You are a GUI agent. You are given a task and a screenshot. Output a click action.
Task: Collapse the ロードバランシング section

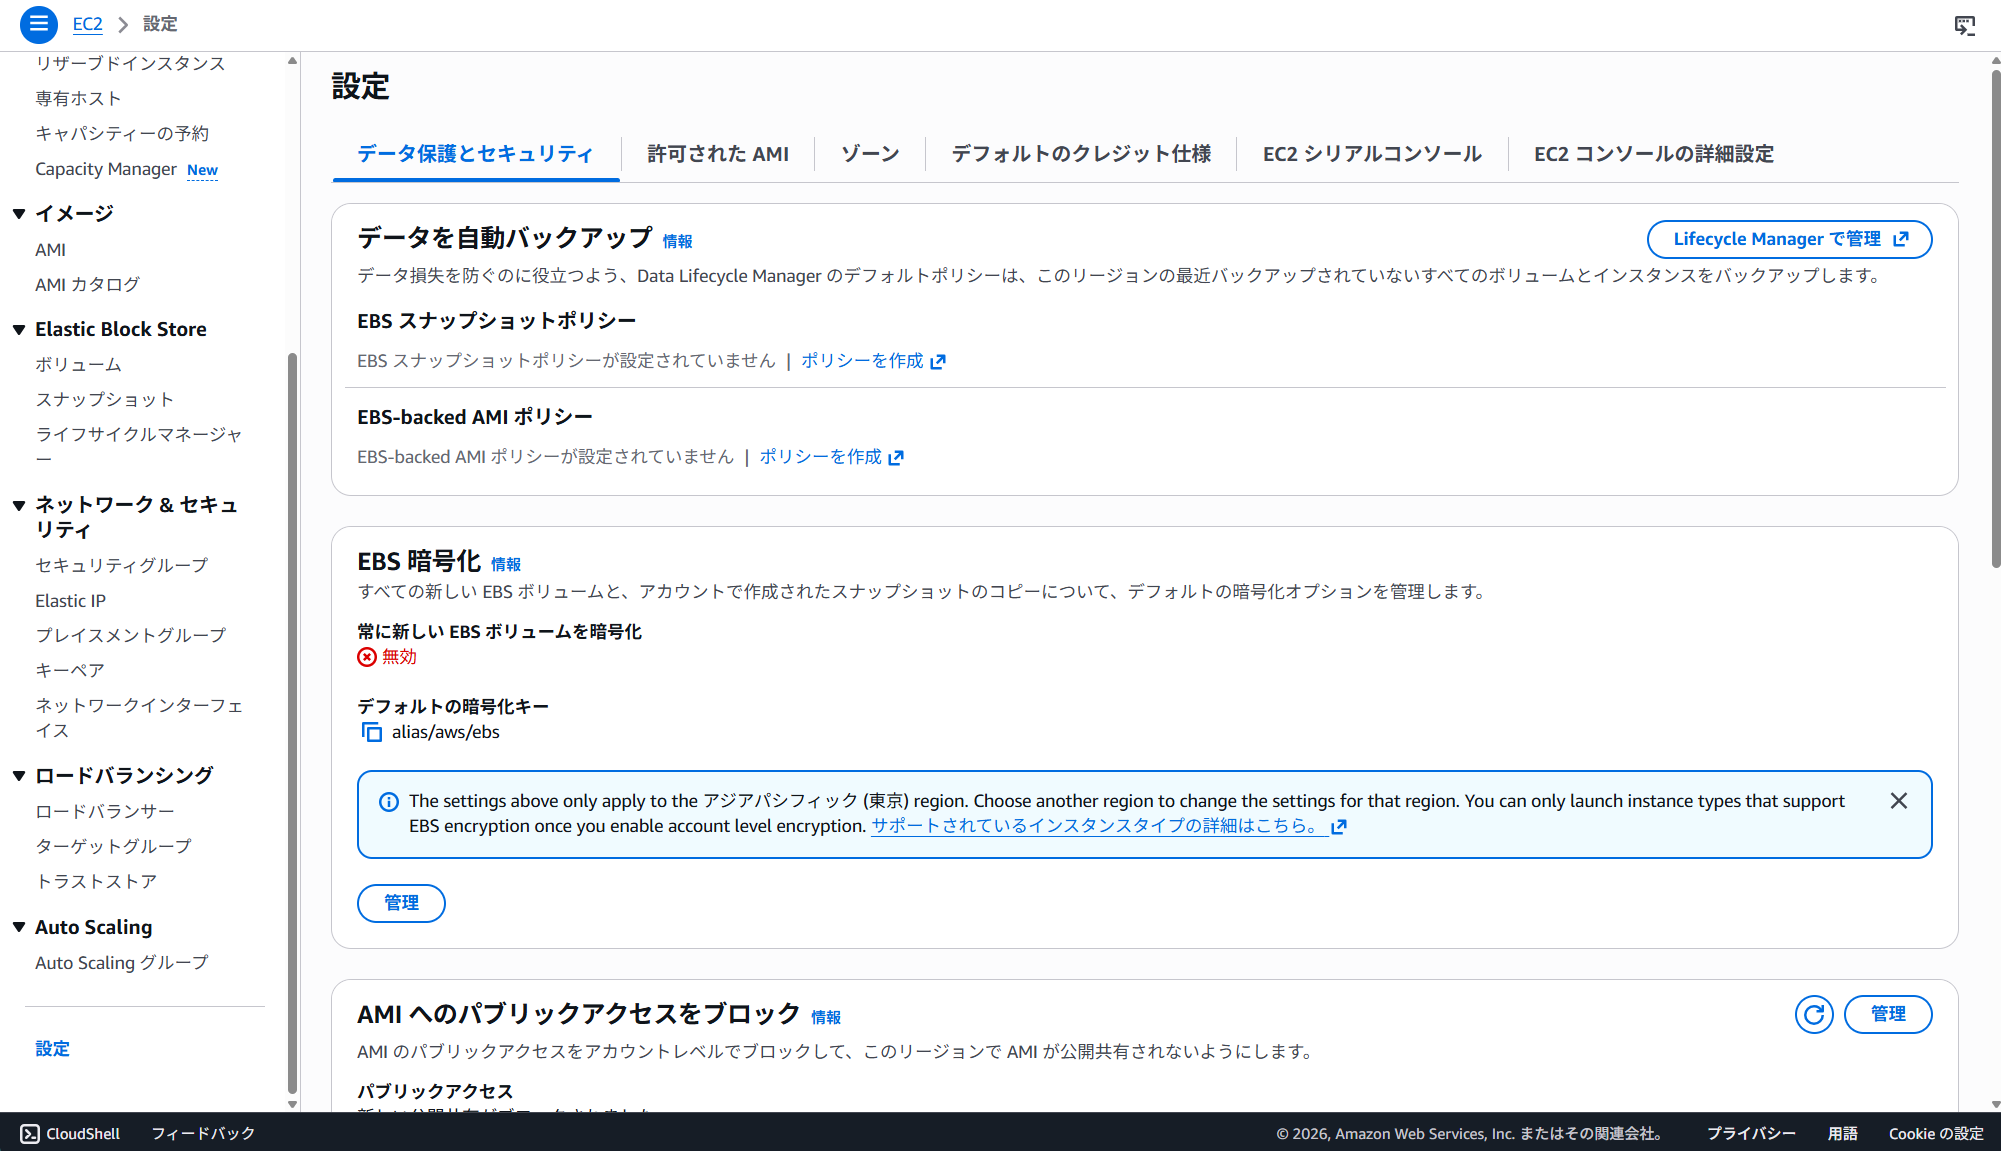[19, 774]
